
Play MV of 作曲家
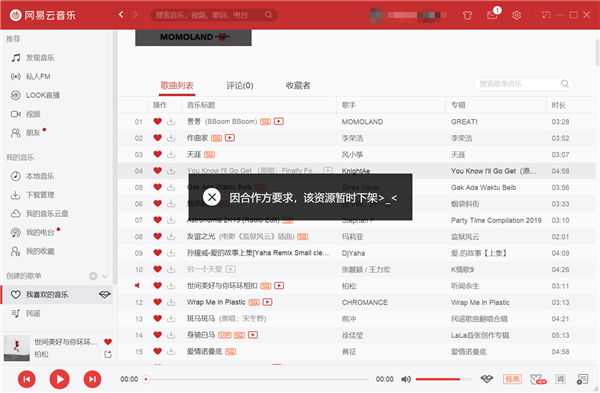(230, 138)
